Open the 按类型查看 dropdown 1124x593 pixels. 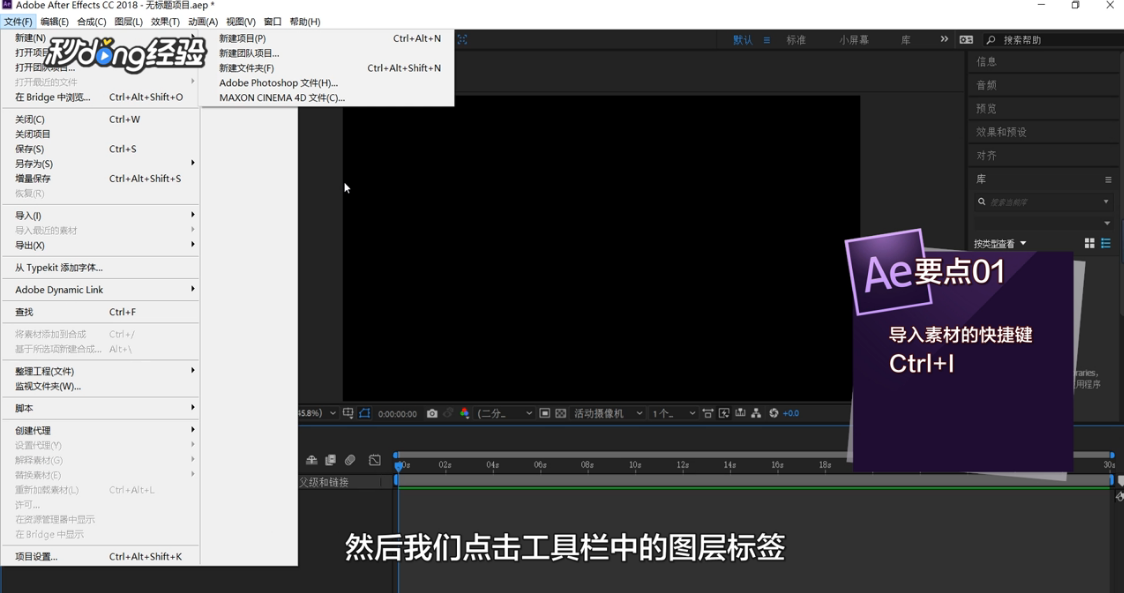click(x=1000, y=244)
